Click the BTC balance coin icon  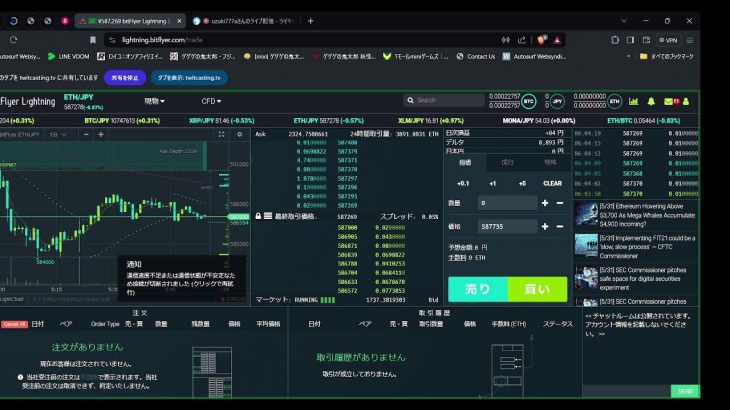pos(529,101)
